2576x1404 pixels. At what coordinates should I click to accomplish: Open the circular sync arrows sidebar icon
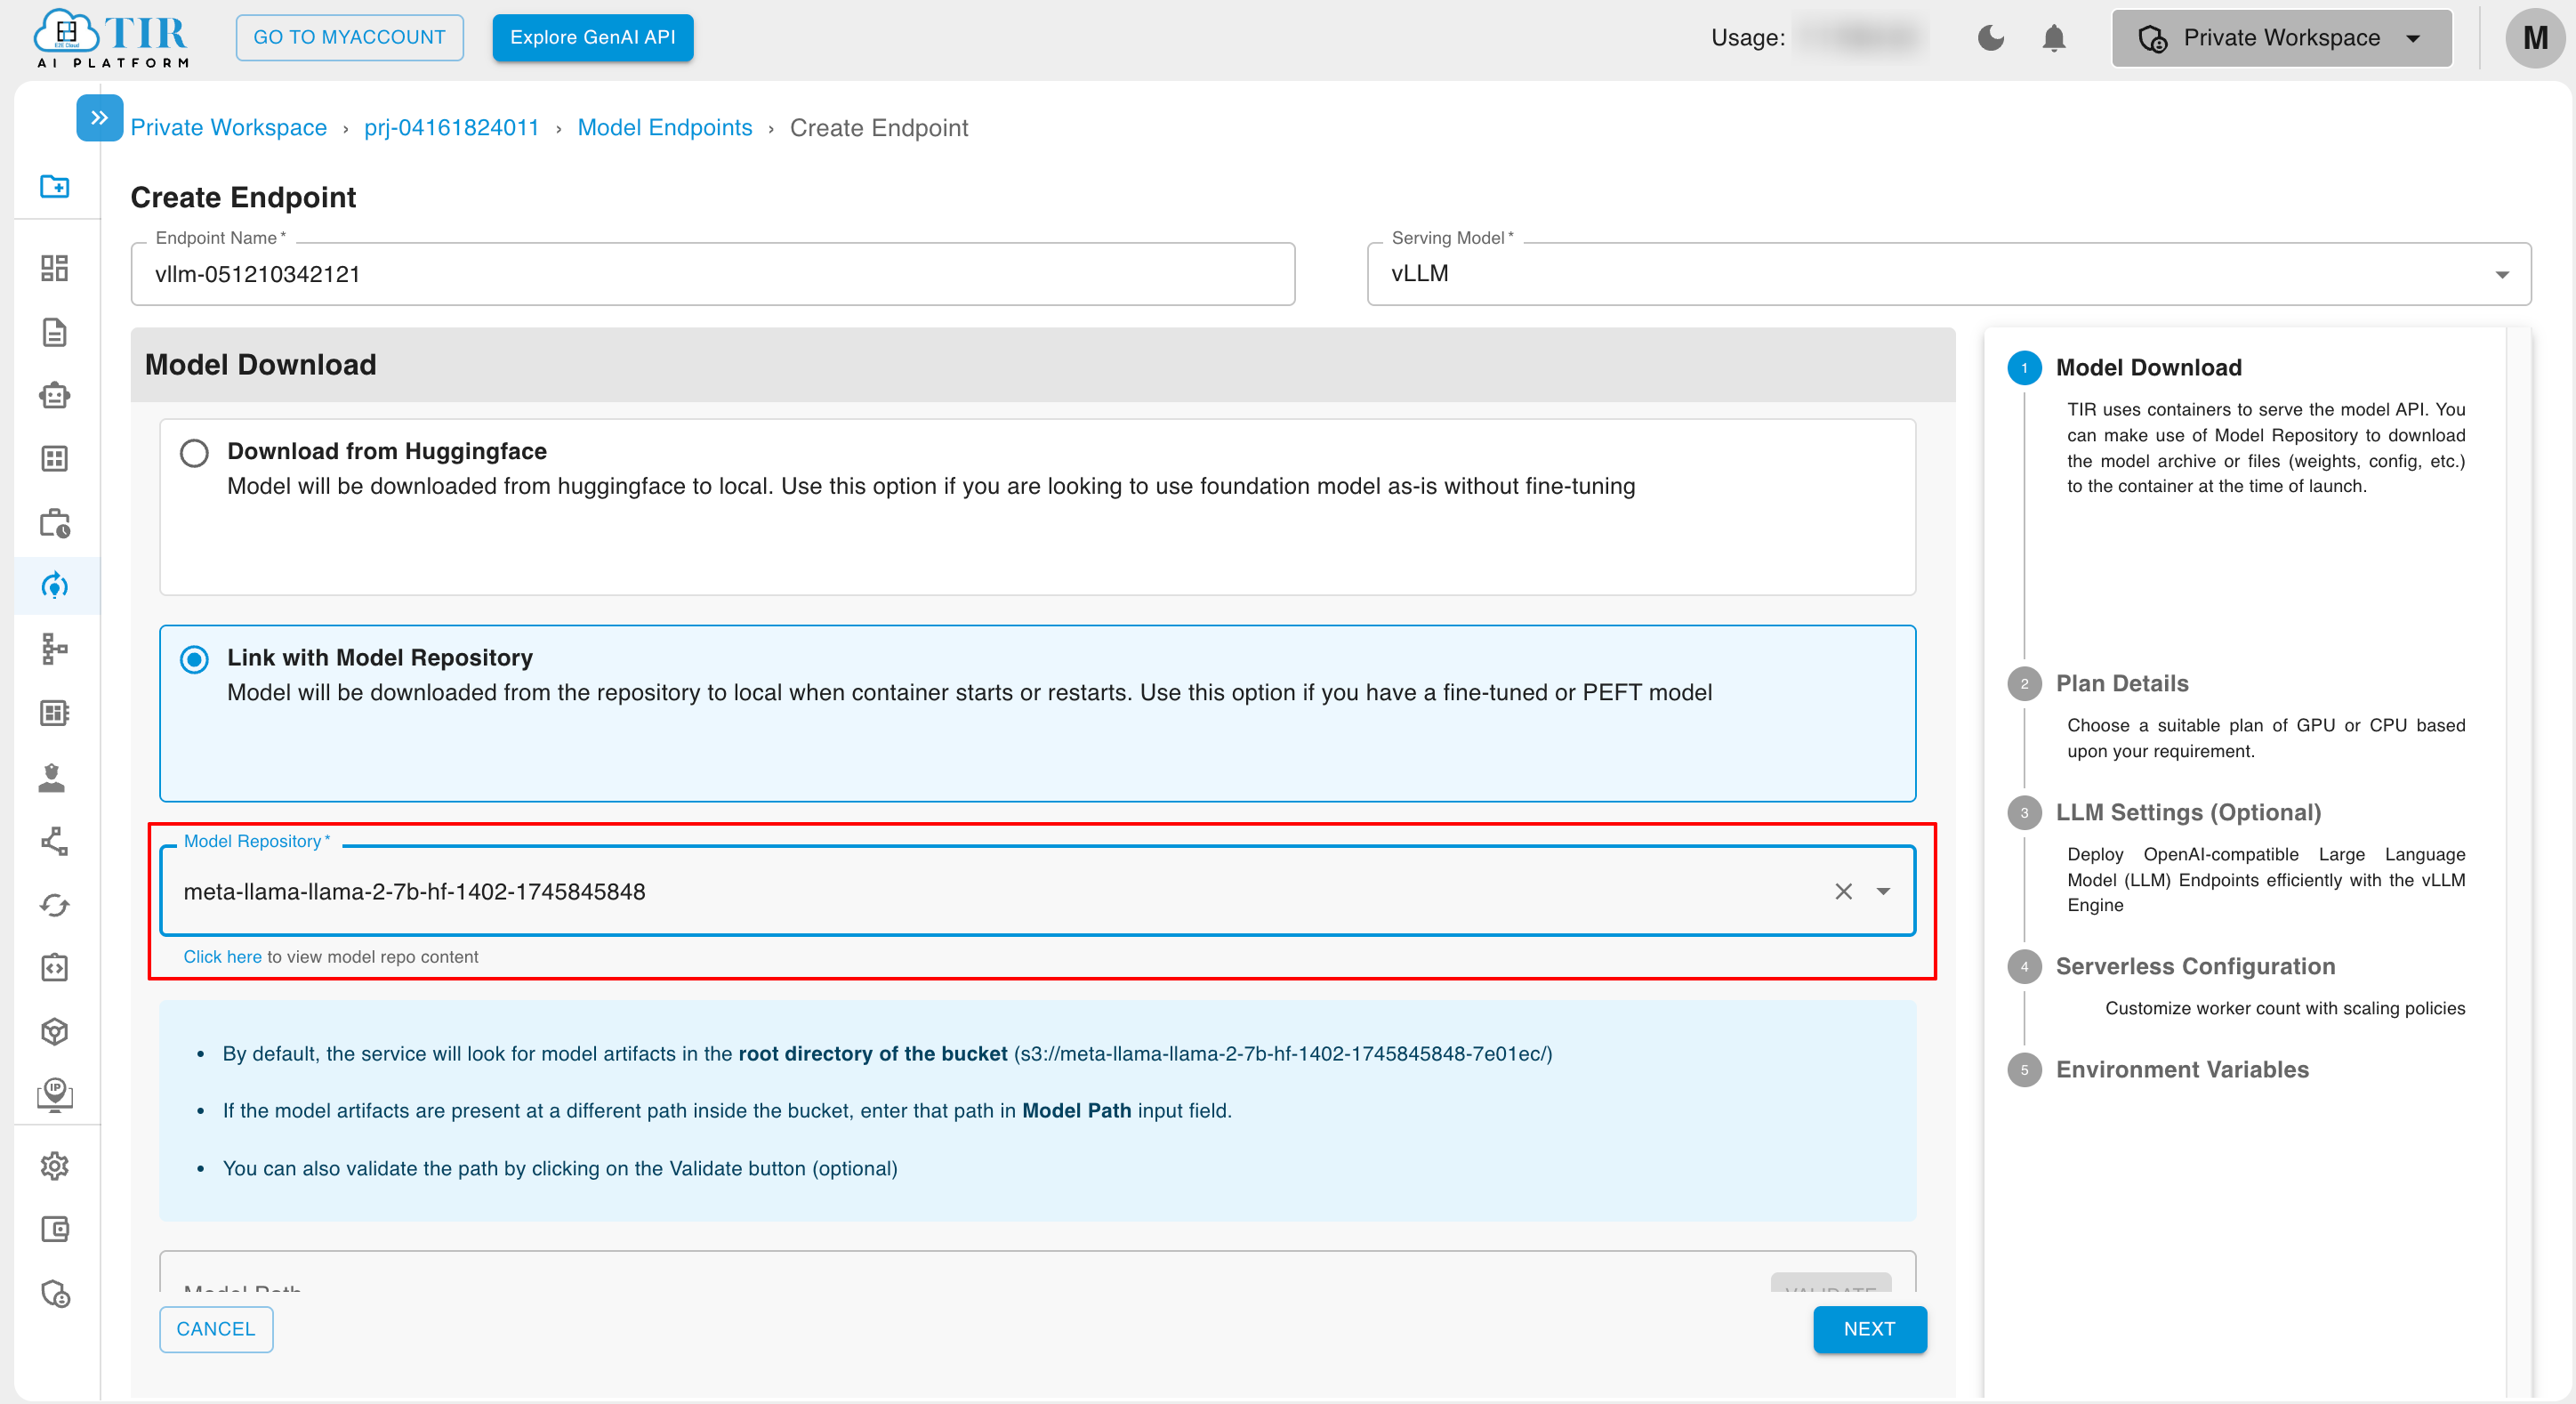(55, 905)
